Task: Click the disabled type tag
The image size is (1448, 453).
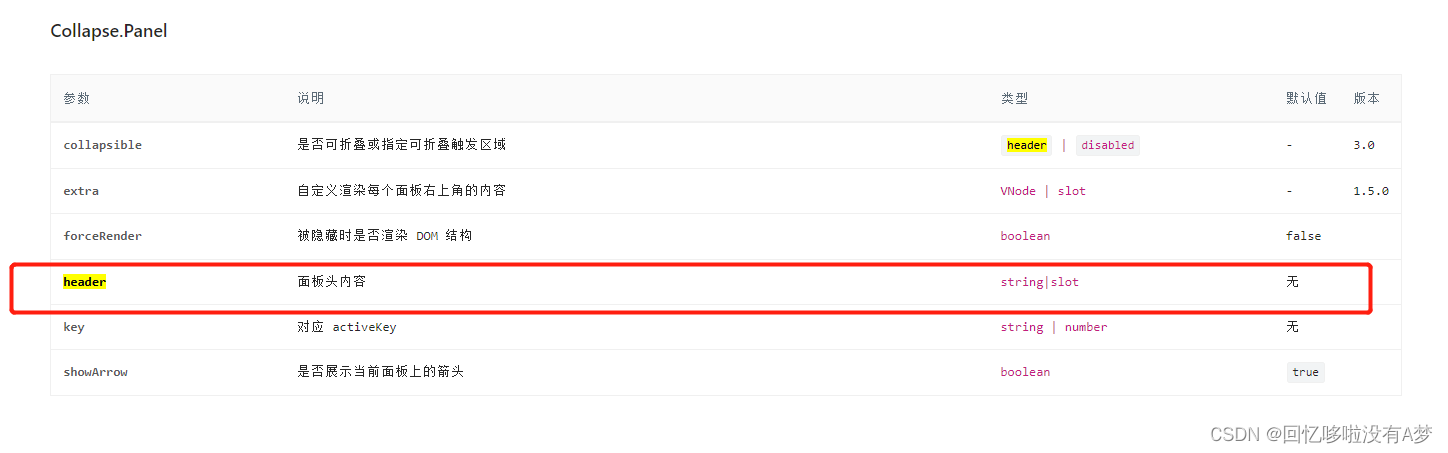Action: [x=1108, y=145]
